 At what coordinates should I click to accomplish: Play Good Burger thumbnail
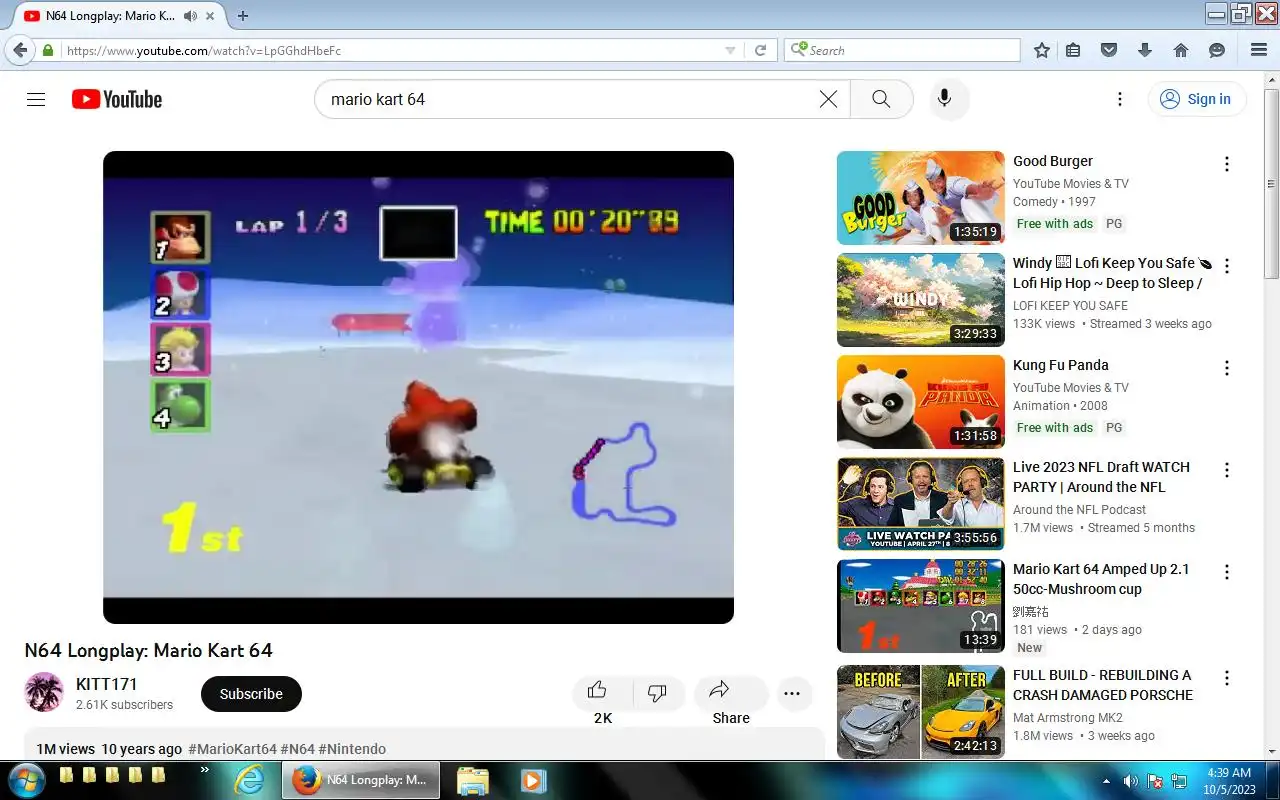pos(921,198)
